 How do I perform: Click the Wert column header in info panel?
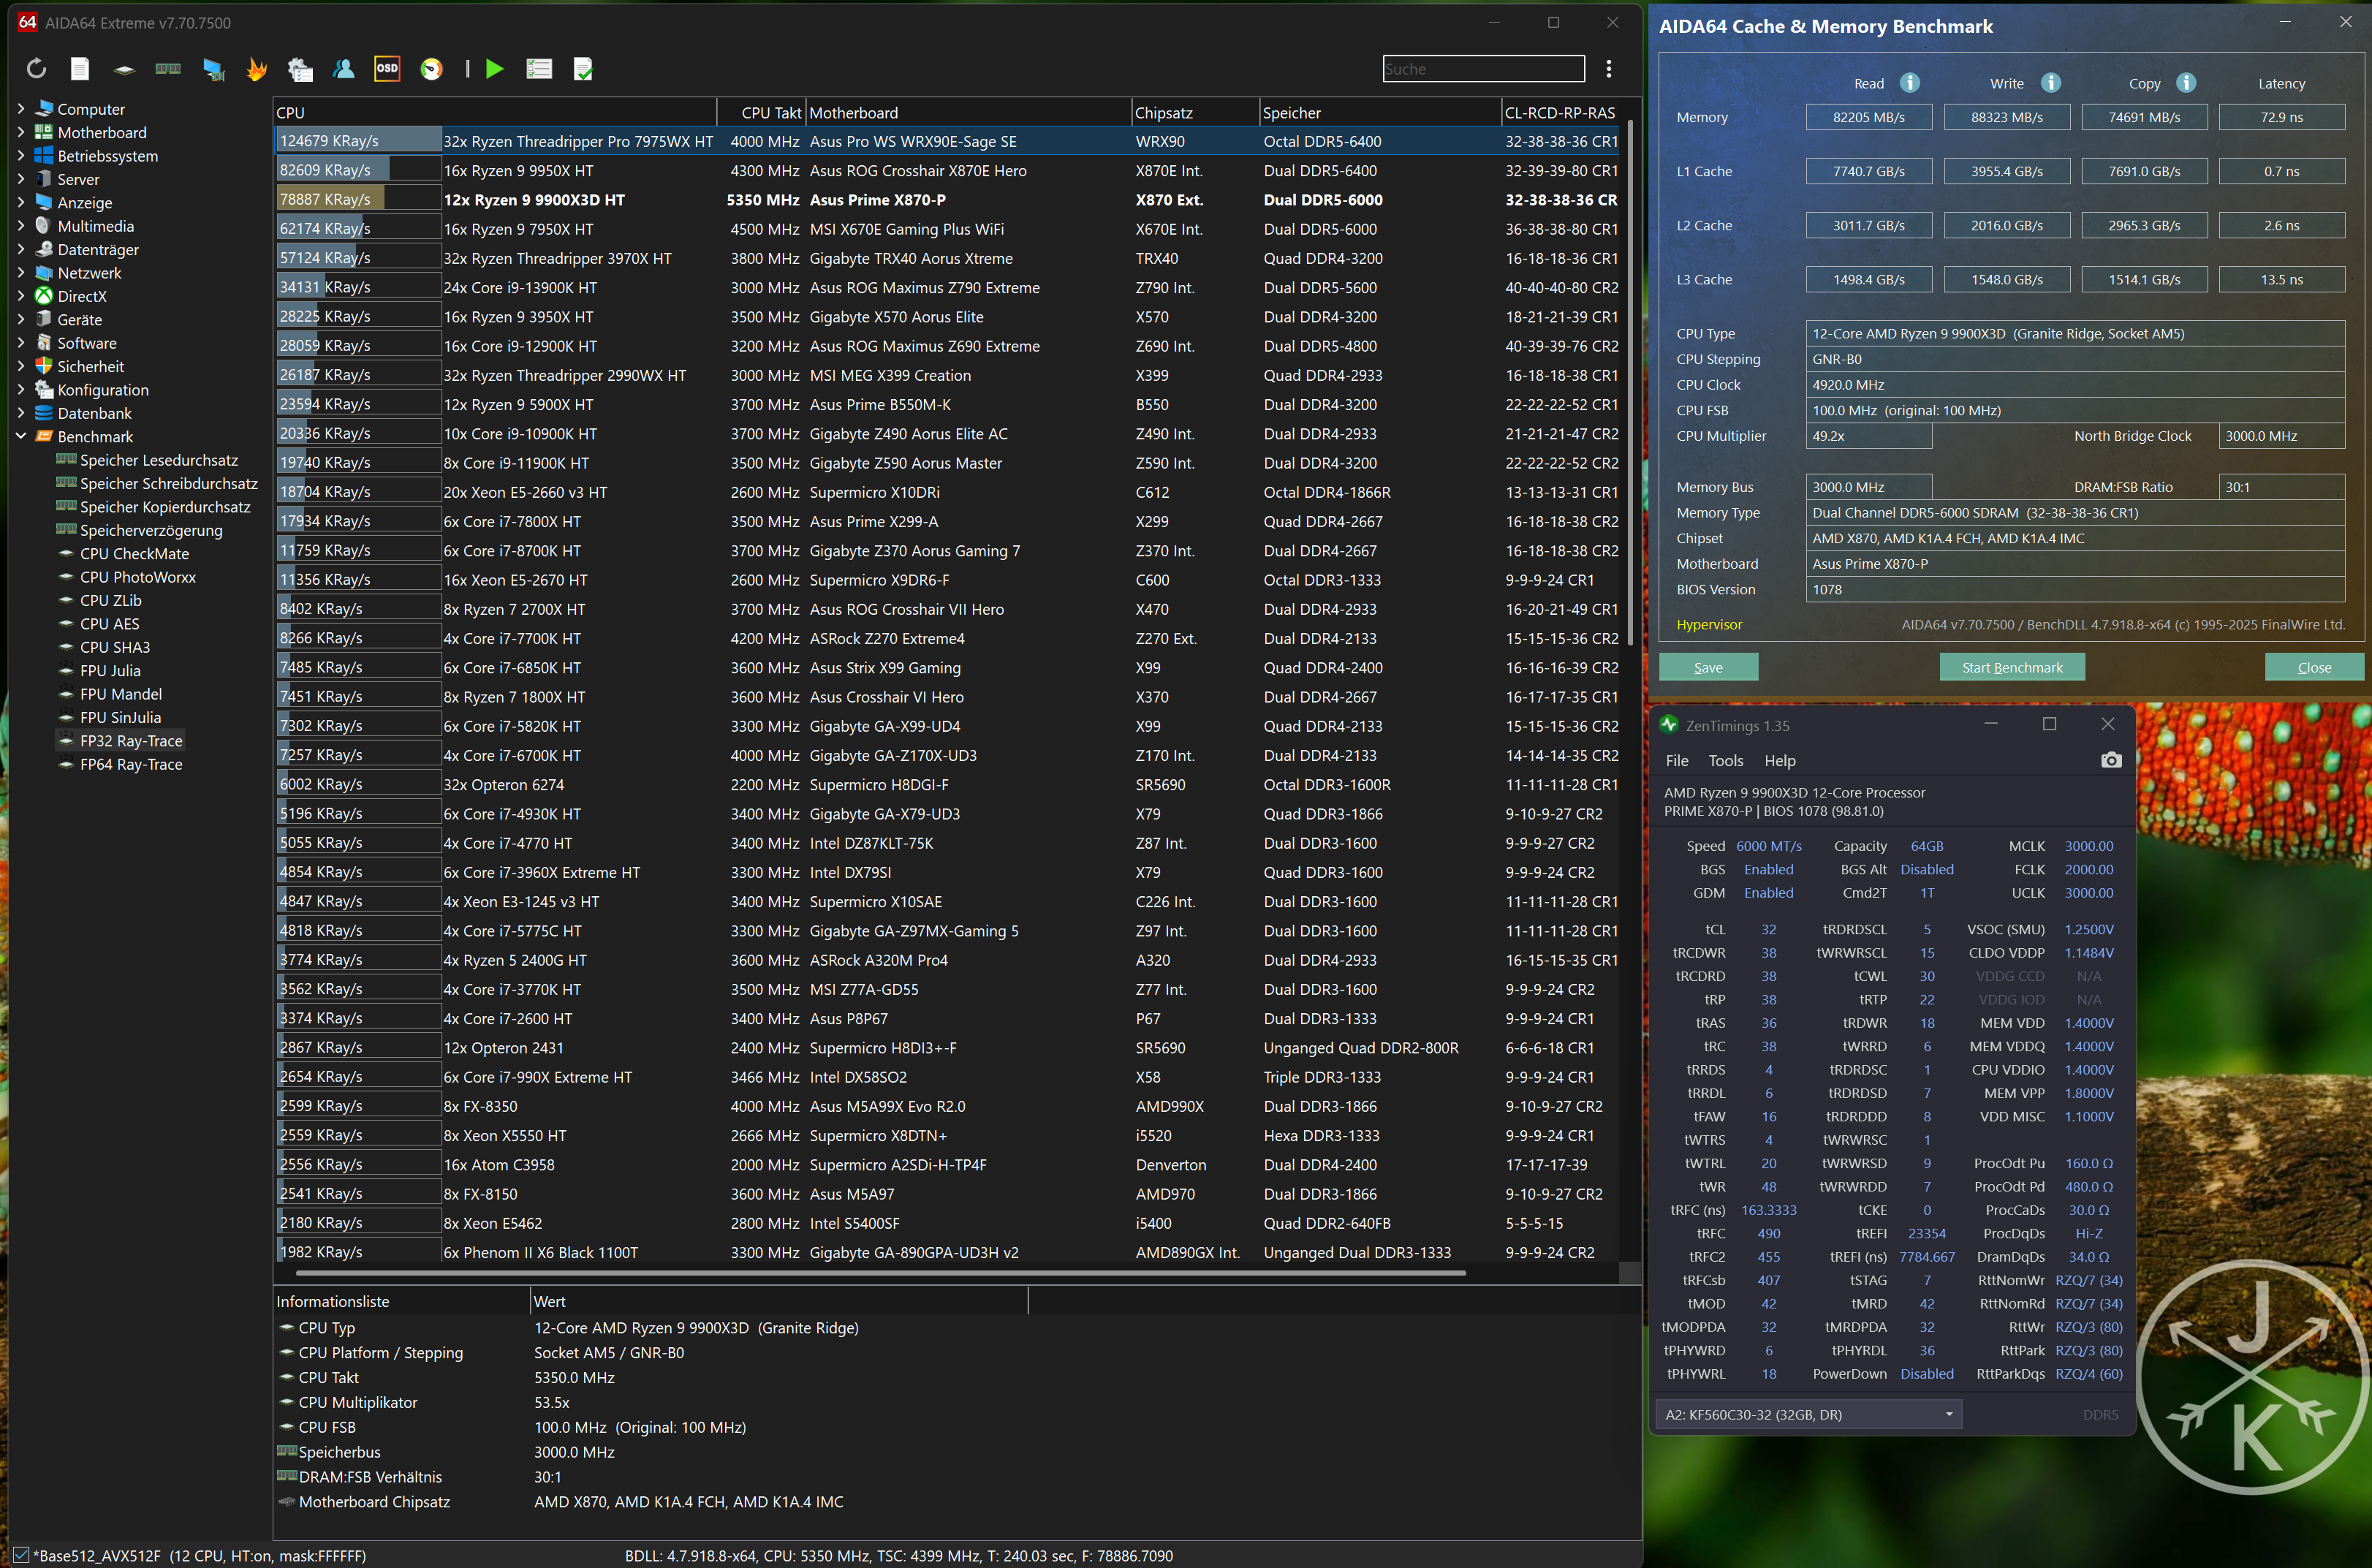(x=778, y=1301)
